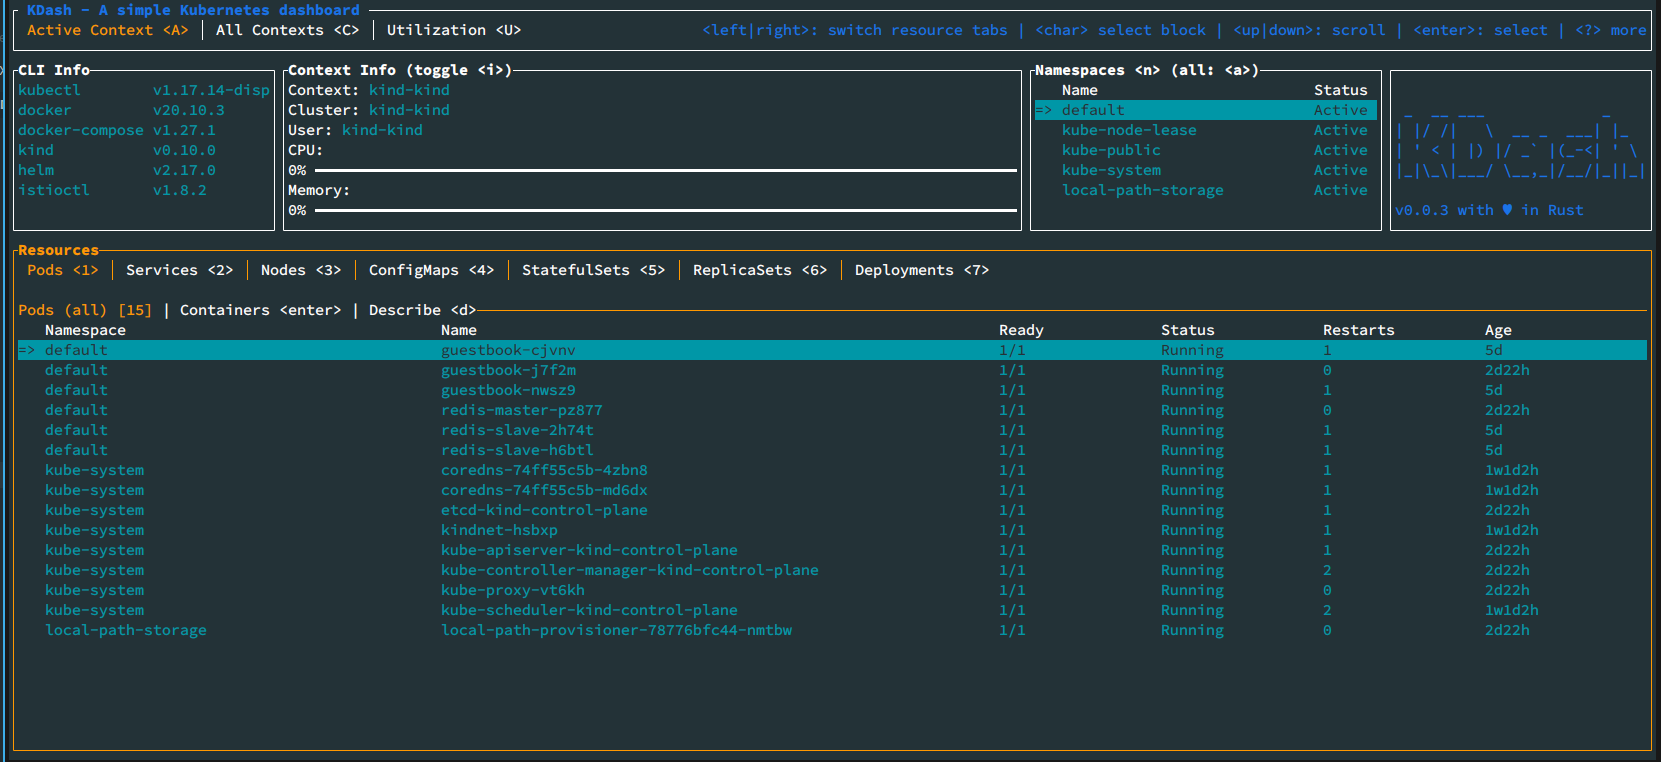Image resolution: width=1661 pixels, height=762 pixels.
Task: Select the kube-system namespace
Action: point(1206,170)
